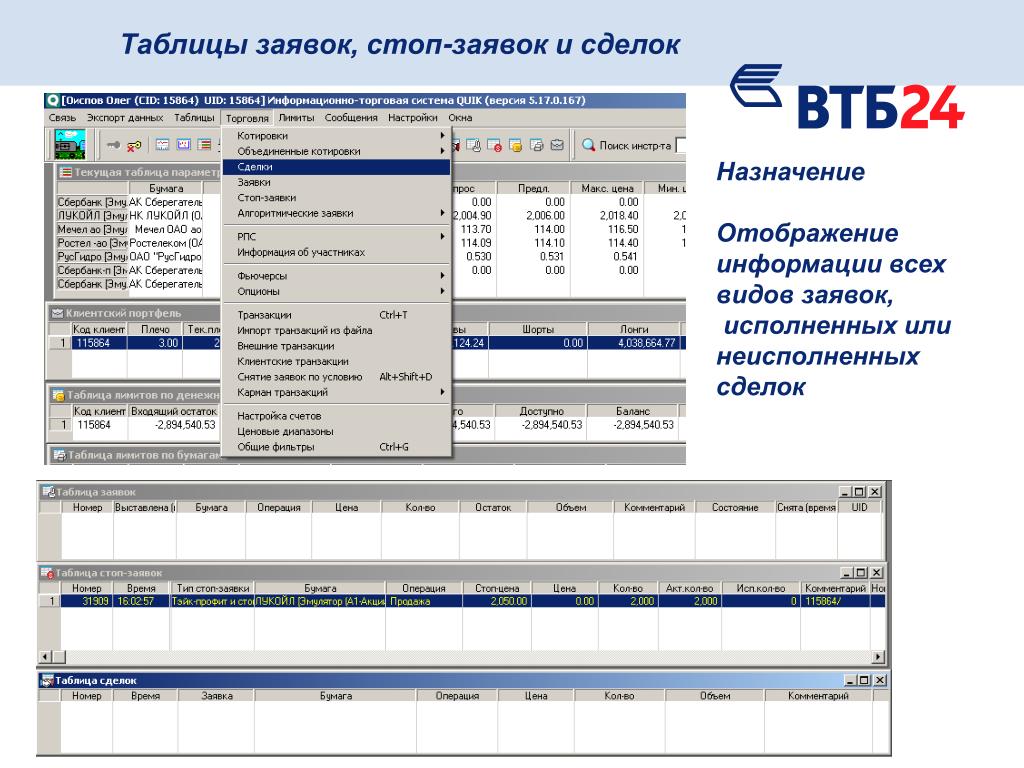Image resolution: width=1024 pixels, height=768 pixels.
Task: Click the Таблица стоп-заявок title icon
Action: tap(47, 573)
